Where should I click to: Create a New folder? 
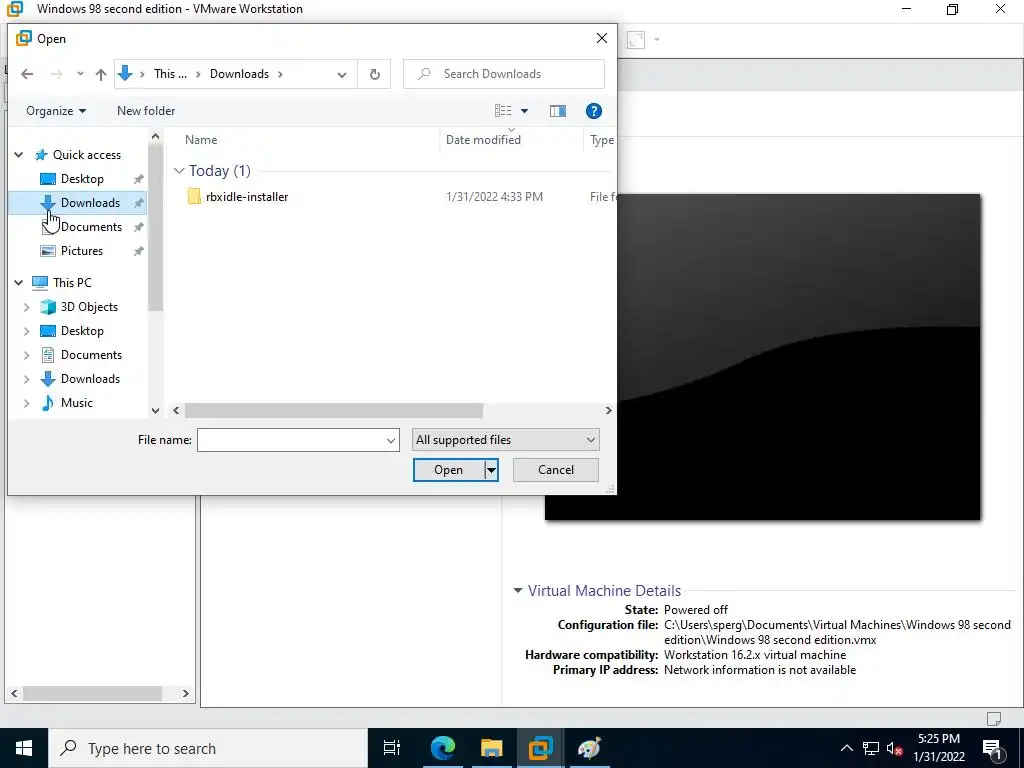(146, 111)
